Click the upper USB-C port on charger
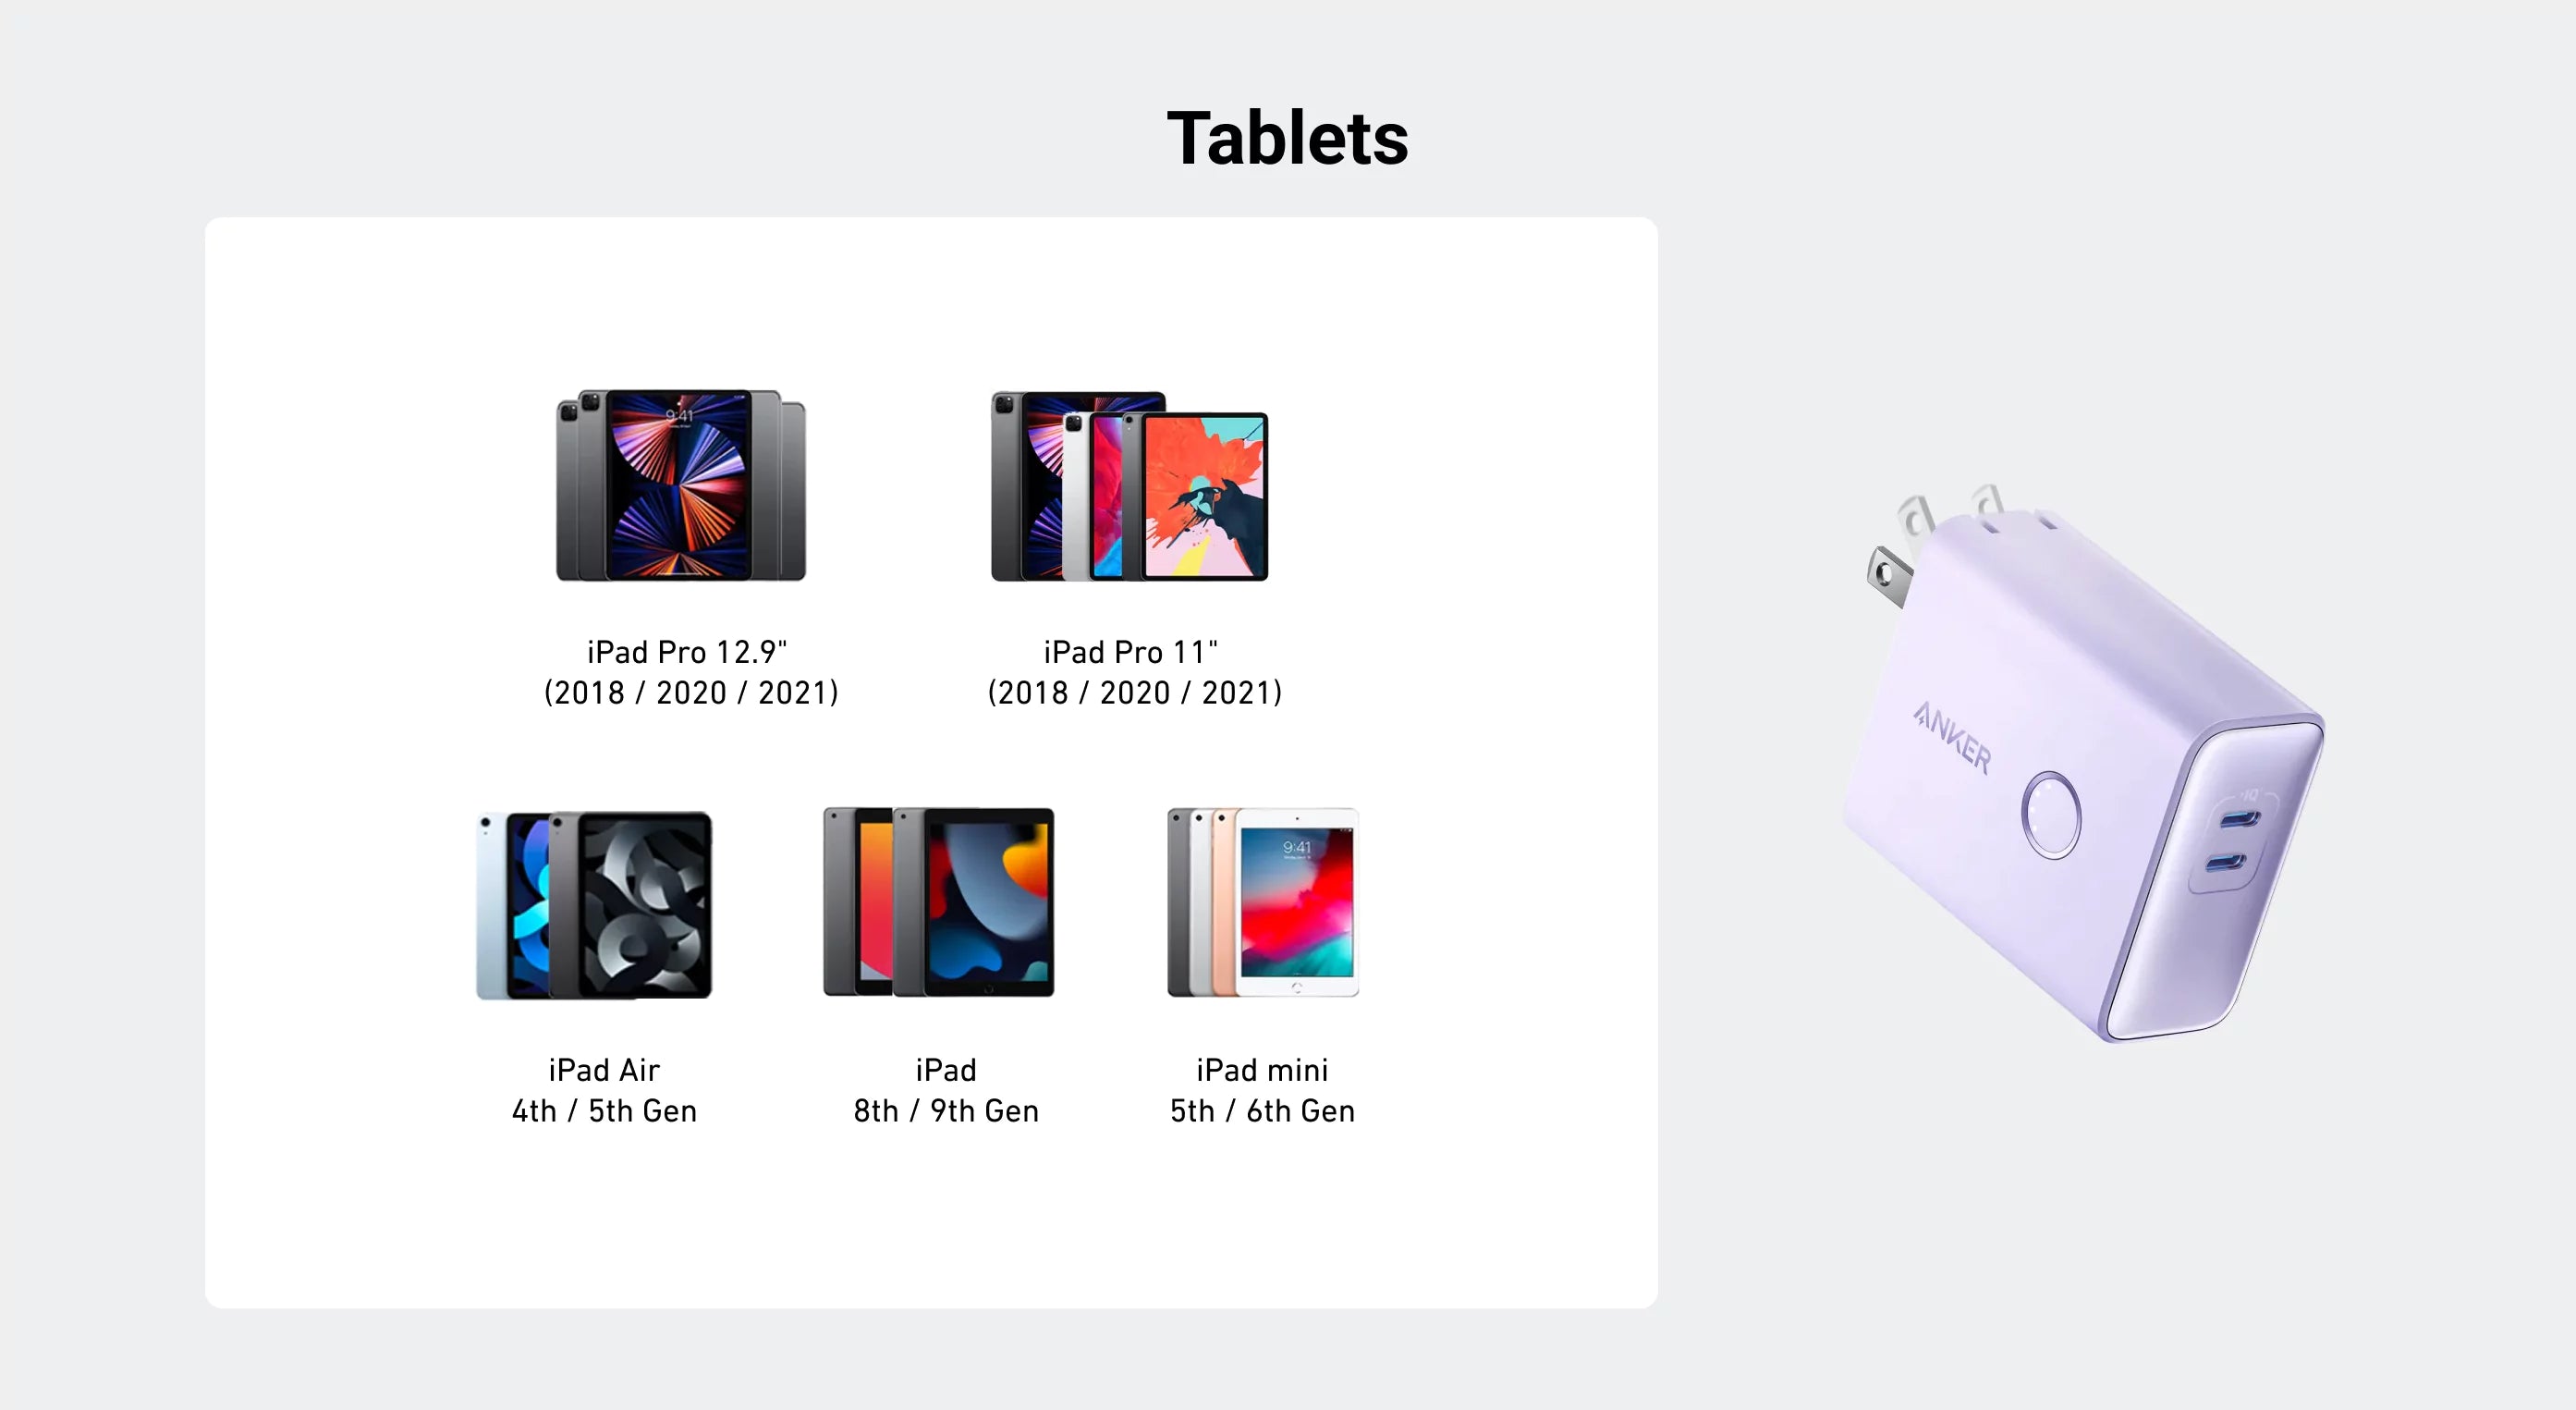Image resolution: width=2576 pixels, height=1410 pixels. [2238, 820]
